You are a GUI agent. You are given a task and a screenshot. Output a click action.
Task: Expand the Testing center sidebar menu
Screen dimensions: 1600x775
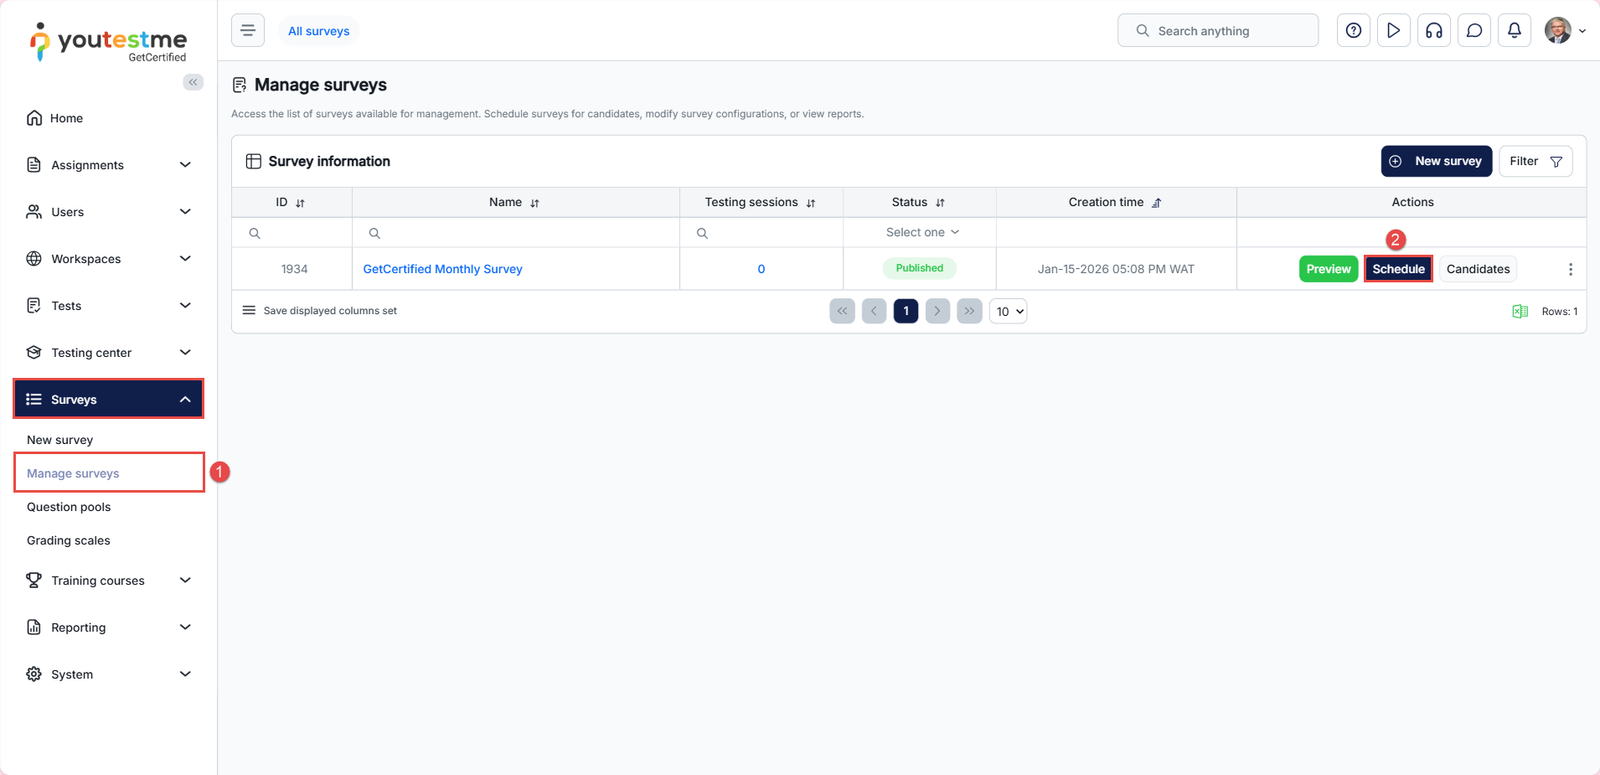pyautogui.click(x=108, y=352)
